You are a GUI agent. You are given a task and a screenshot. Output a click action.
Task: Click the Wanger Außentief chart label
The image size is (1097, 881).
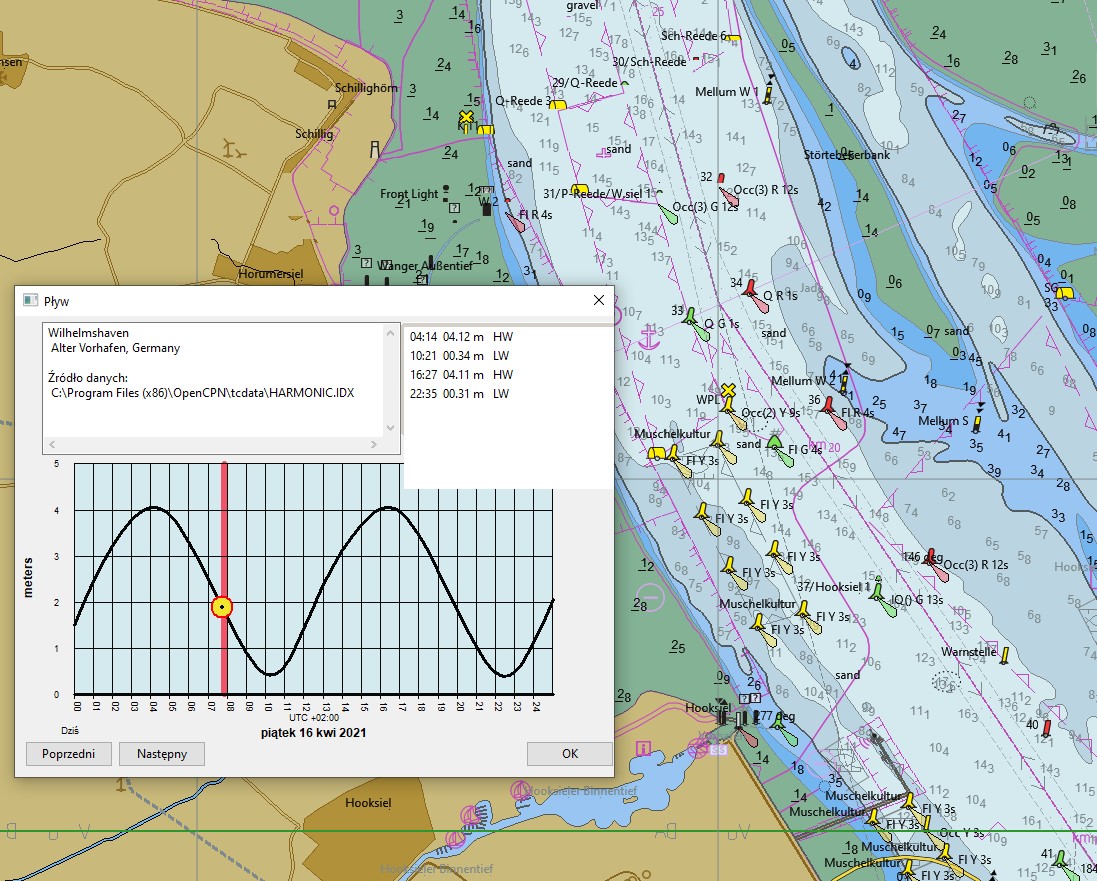(425, 265)
